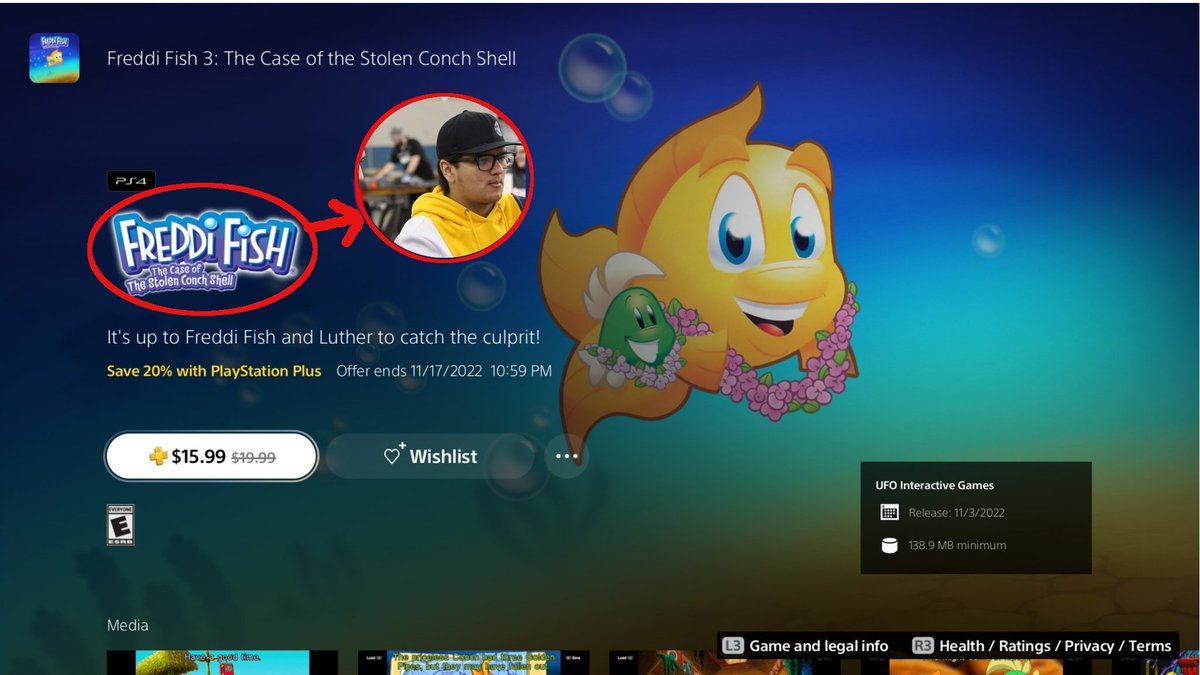
Task: Click the '138.9 MB minimum' text
Action: point(957,546)
